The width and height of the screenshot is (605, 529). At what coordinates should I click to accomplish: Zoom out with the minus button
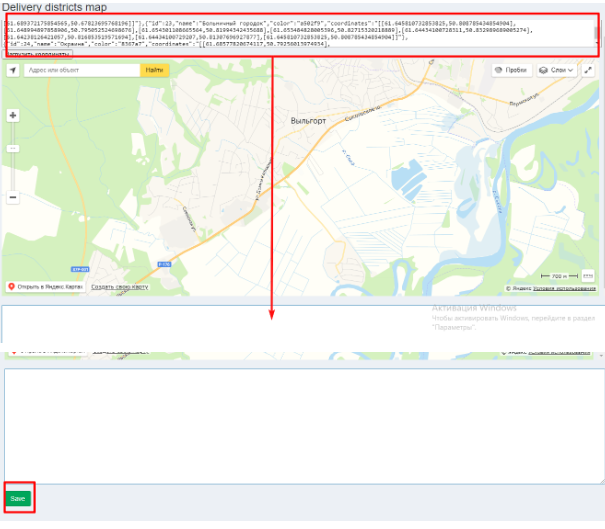click(x=13, y=198)
